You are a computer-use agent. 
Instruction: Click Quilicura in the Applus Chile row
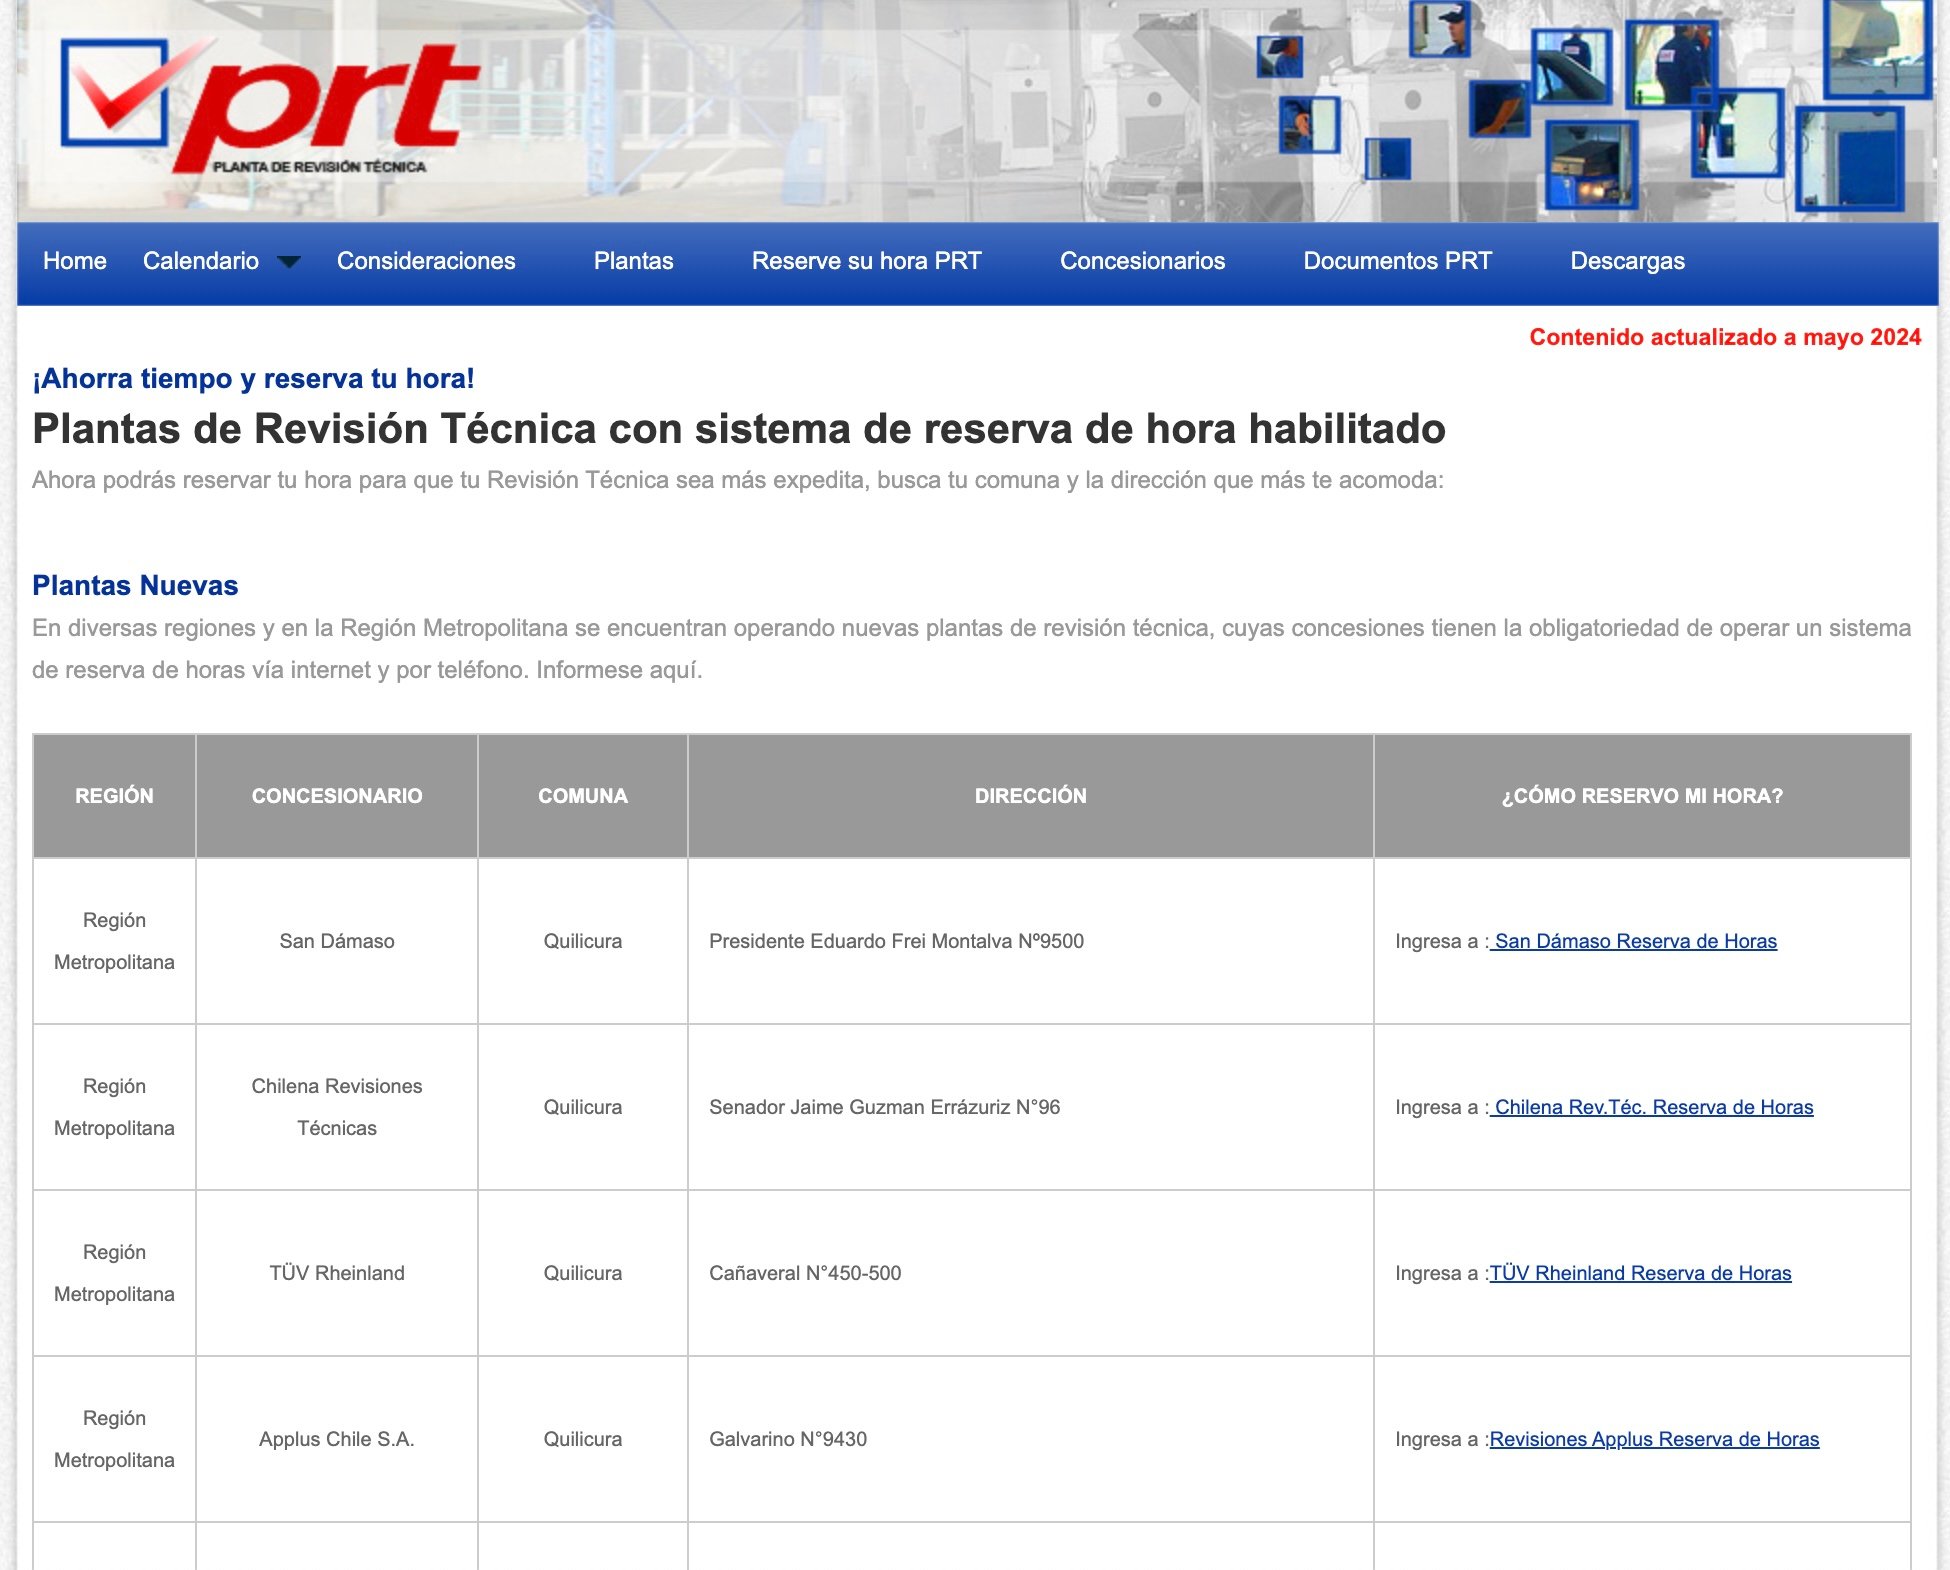pos(583,1439)
